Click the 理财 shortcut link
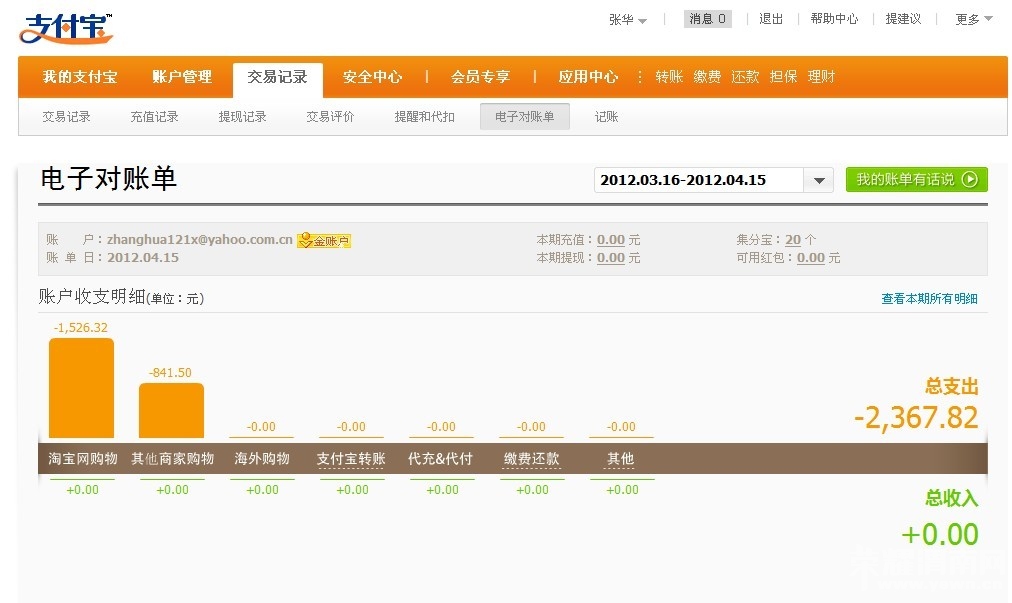The image size is (1012, 603). pos(821,77)
